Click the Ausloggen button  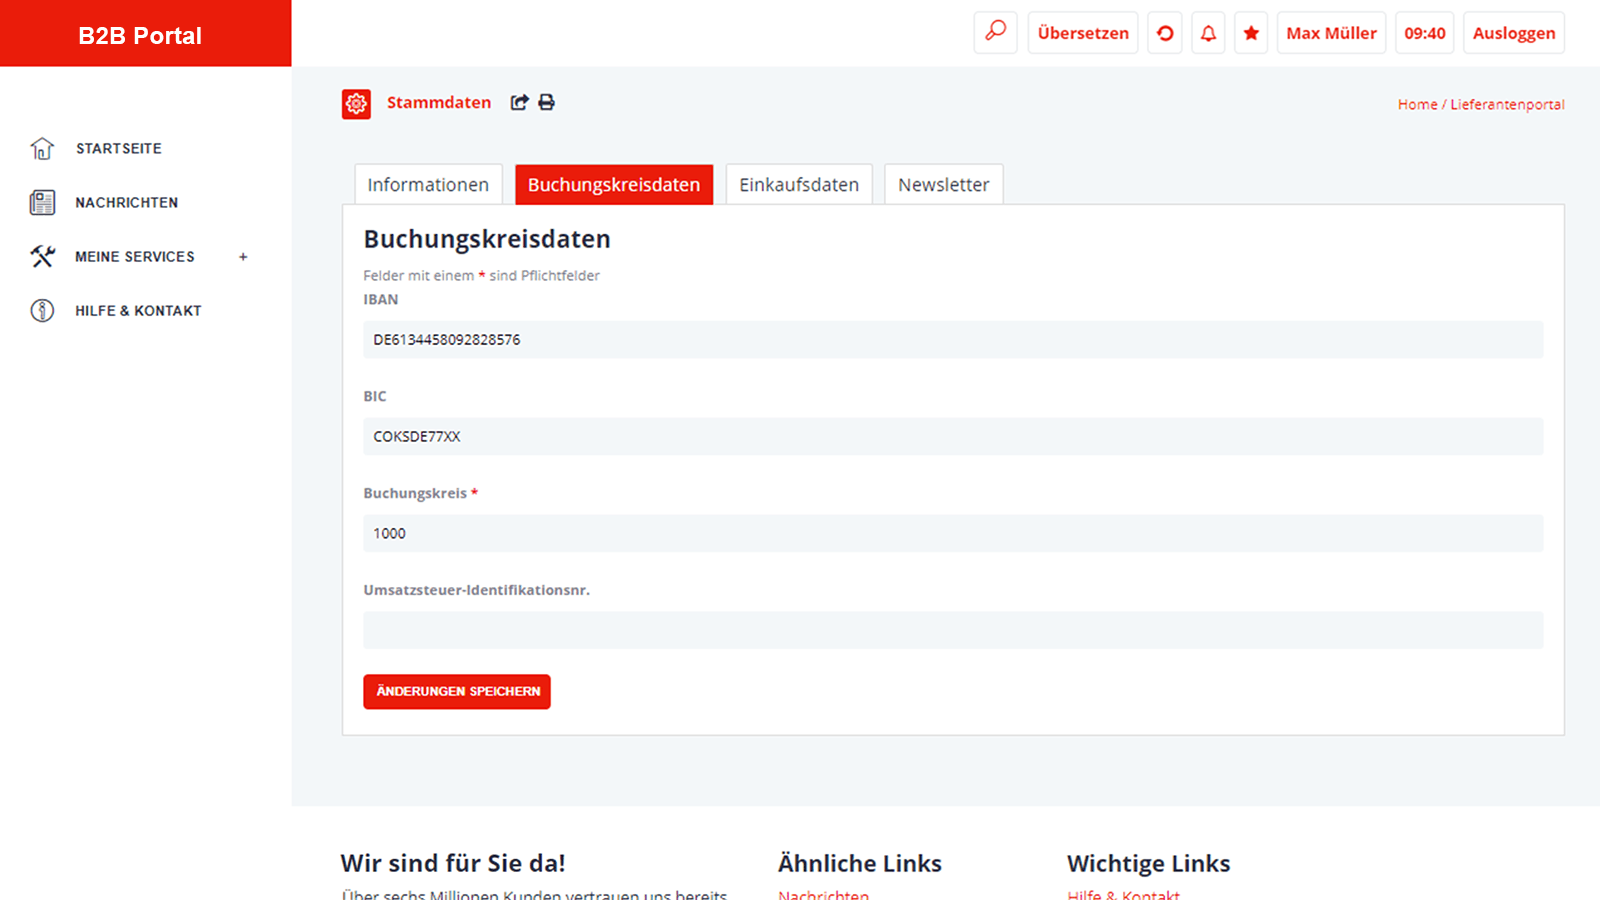[x=1513, y=33]
